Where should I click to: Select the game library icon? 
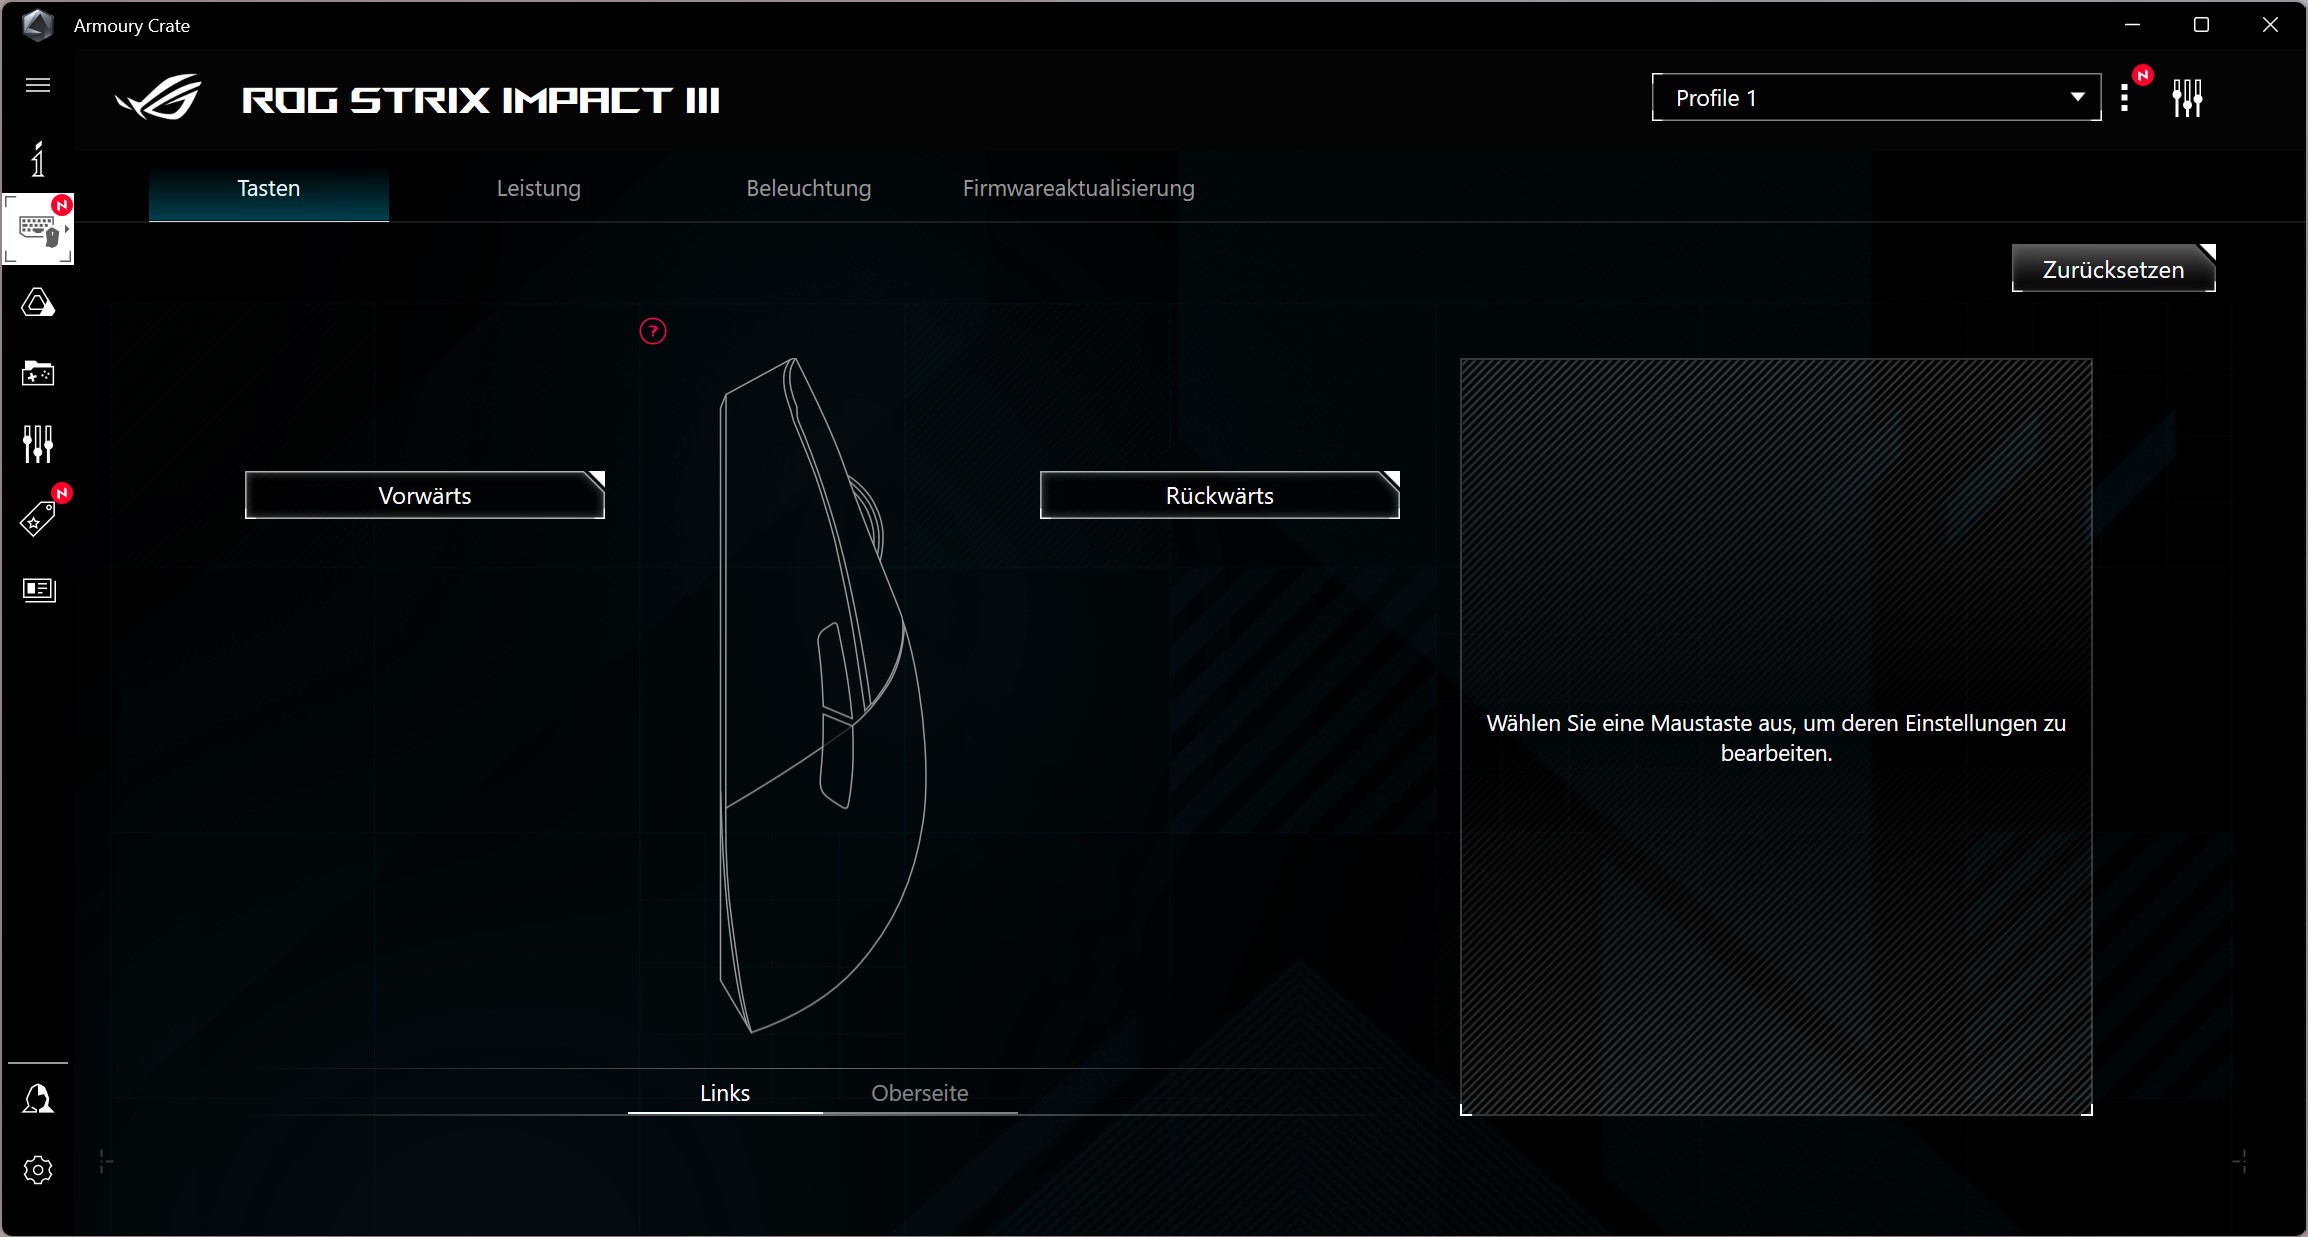38,374
